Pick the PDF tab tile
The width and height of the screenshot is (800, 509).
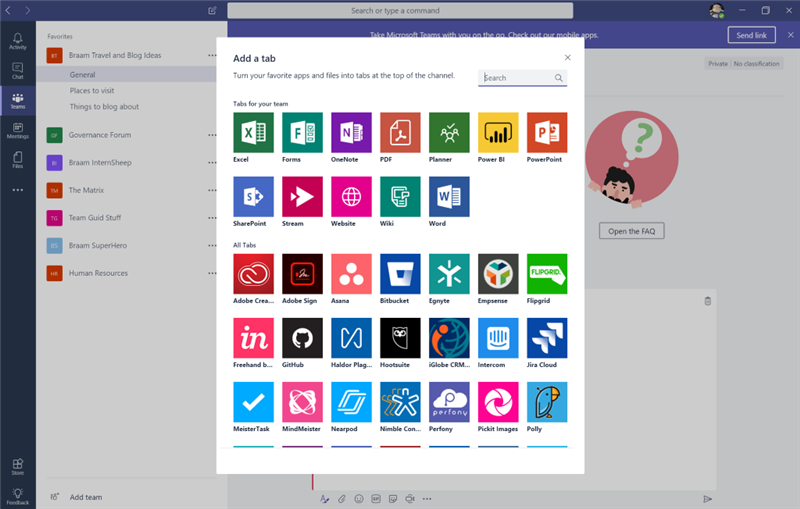[x=400, y=133]
